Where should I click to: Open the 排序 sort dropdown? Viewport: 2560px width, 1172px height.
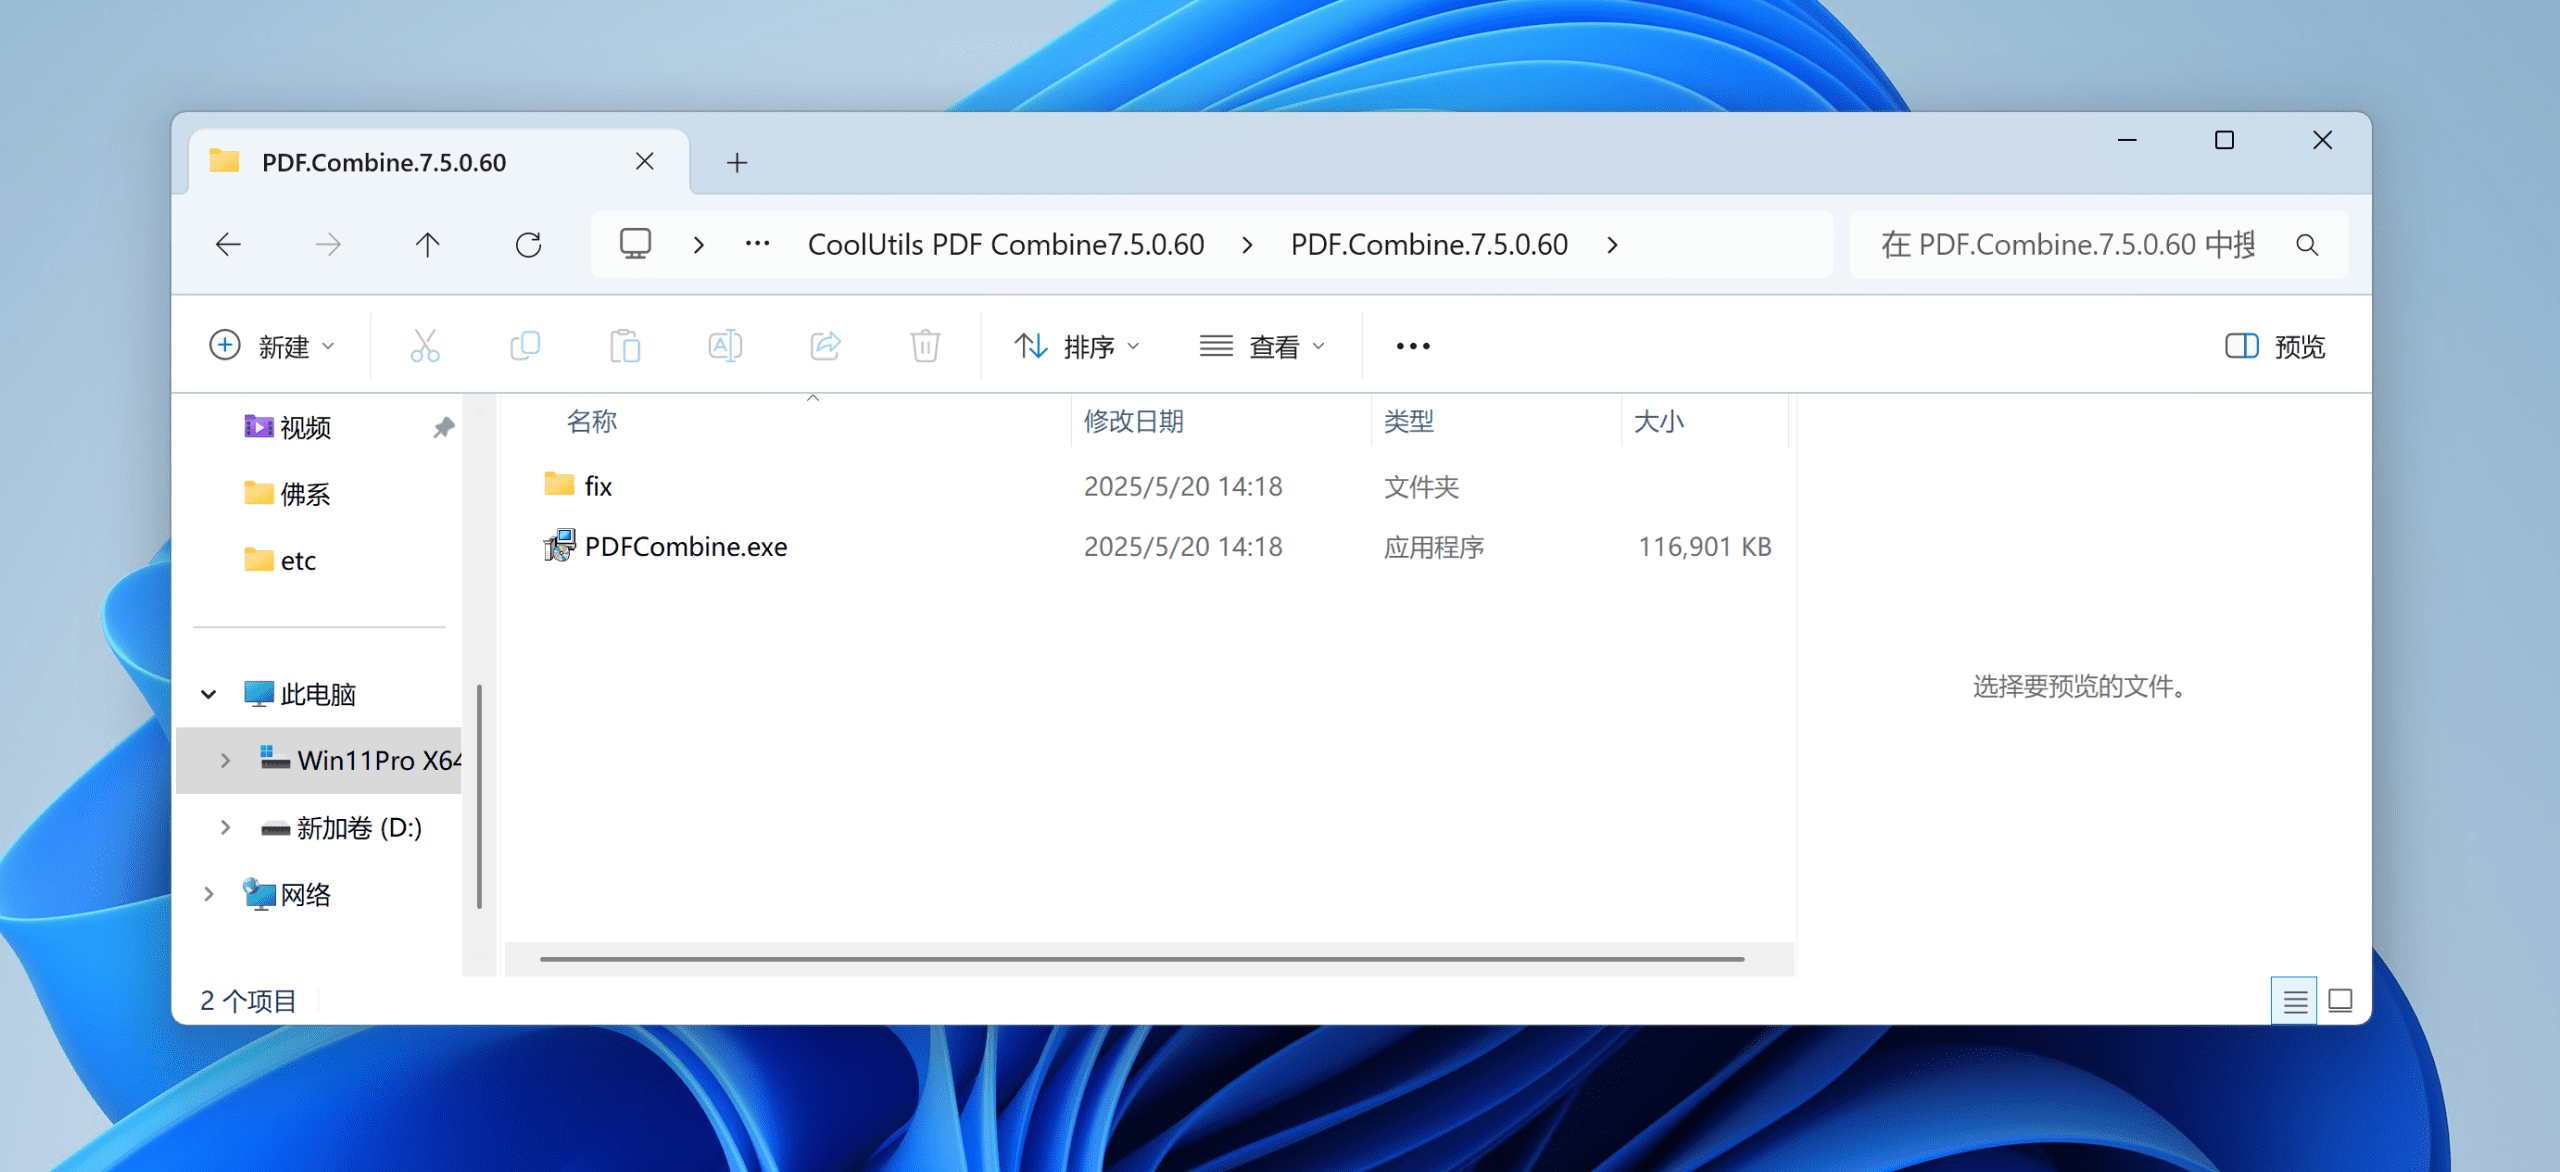(1077, 346)
